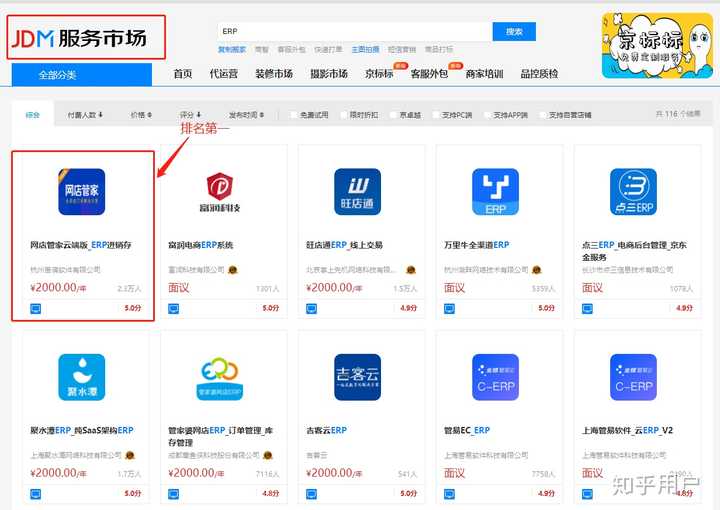Open the 聚水潭 water-drop logo

coord(82,377)
